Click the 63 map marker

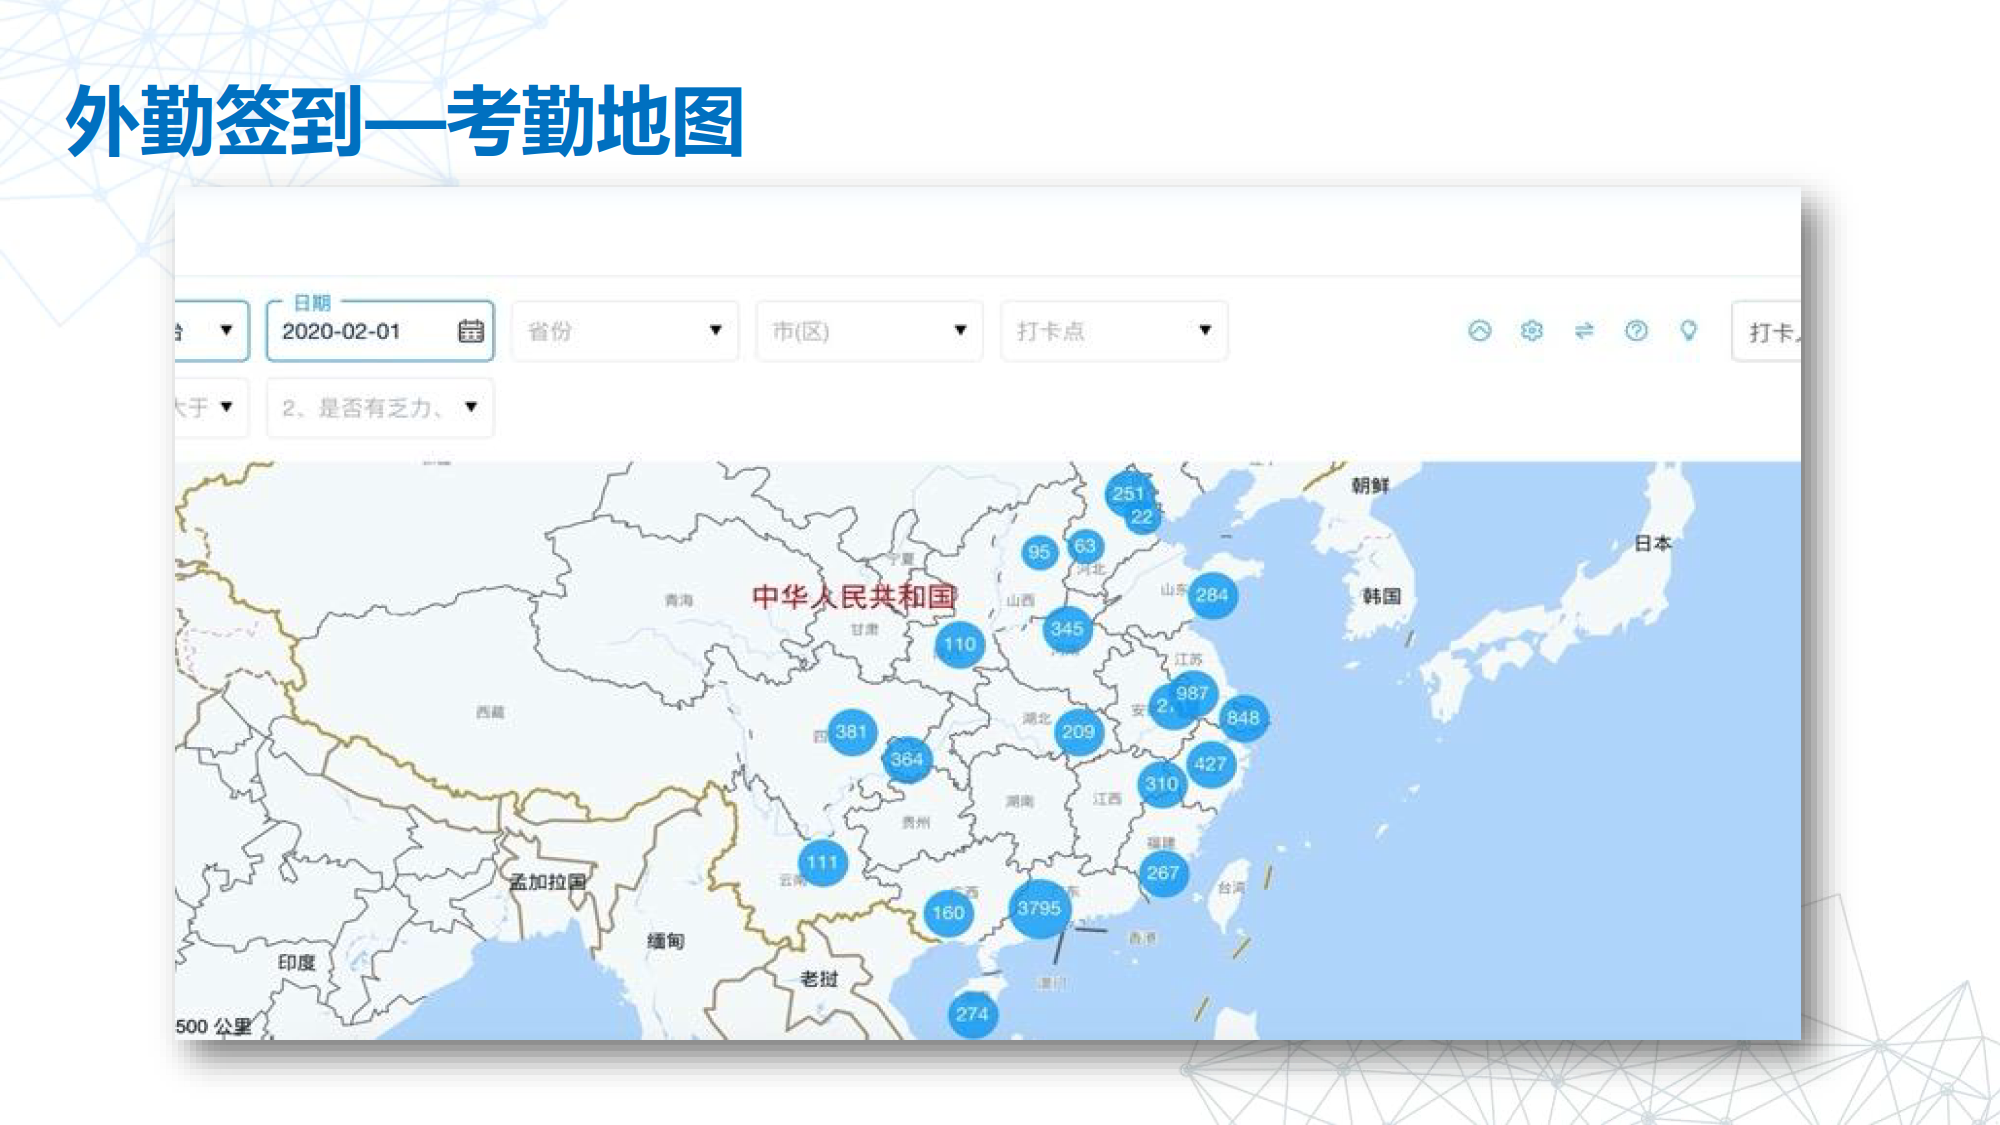pyautogui.click(x=1085, y=546)
